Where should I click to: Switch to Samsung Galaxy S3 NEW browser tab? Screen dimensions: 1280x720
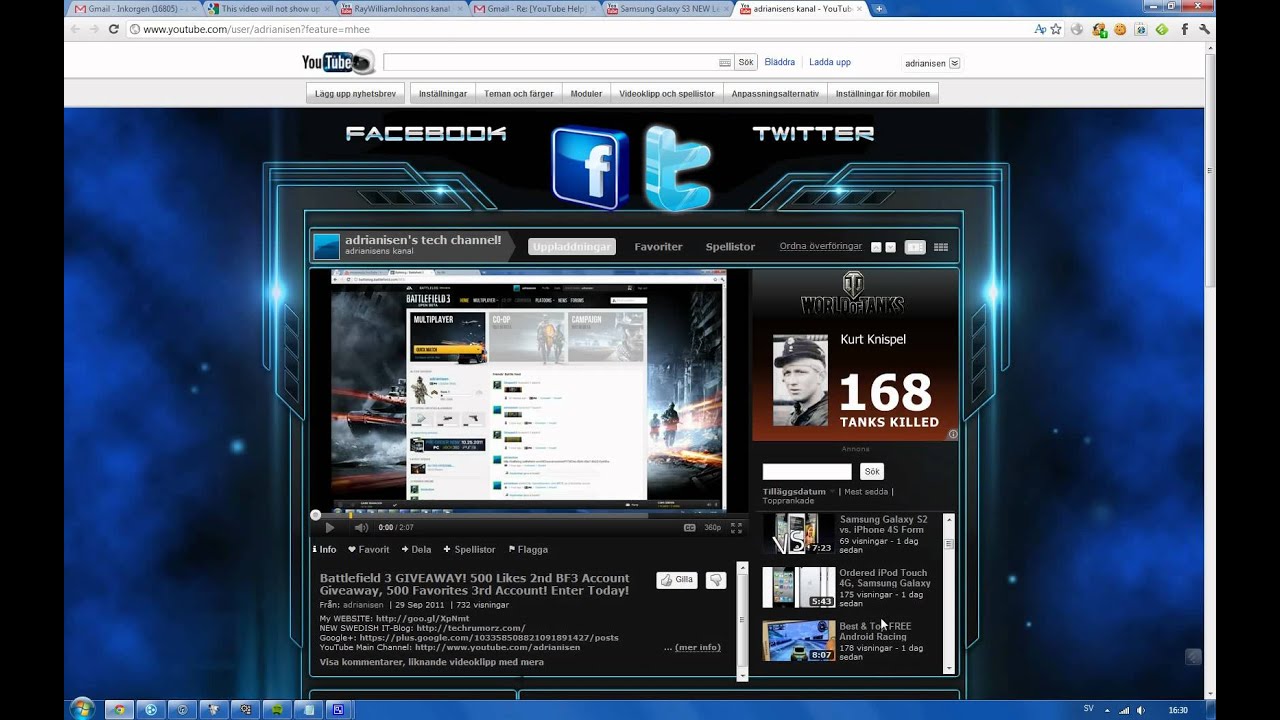[666, 9]
